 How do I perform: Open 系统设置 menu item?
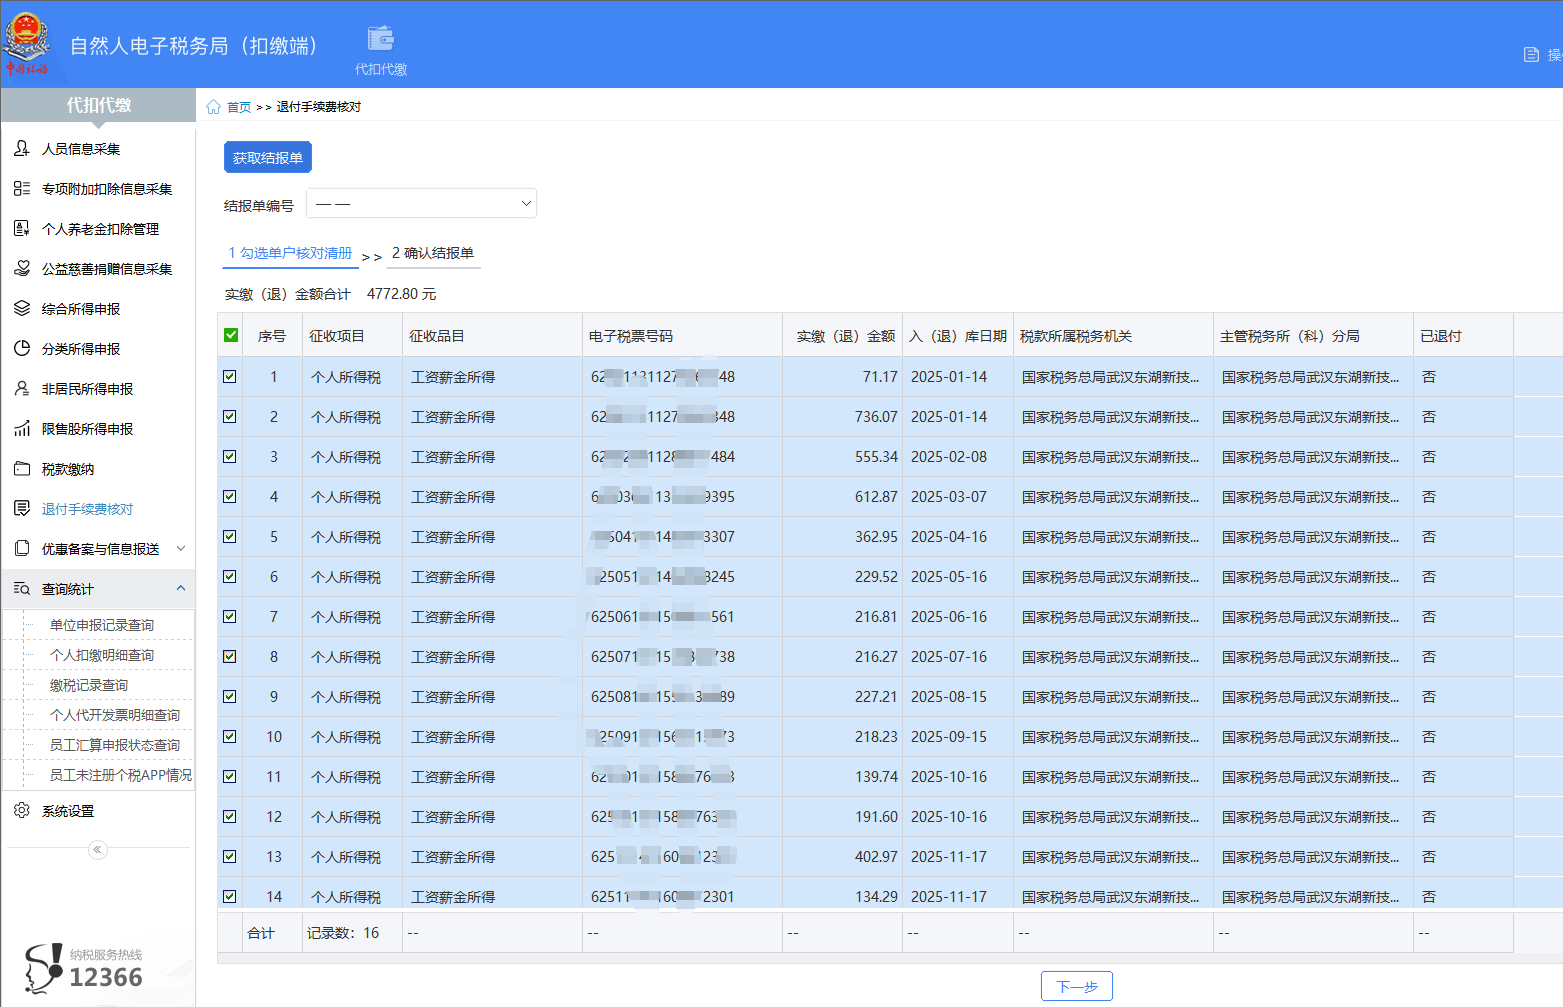point(98,810)
